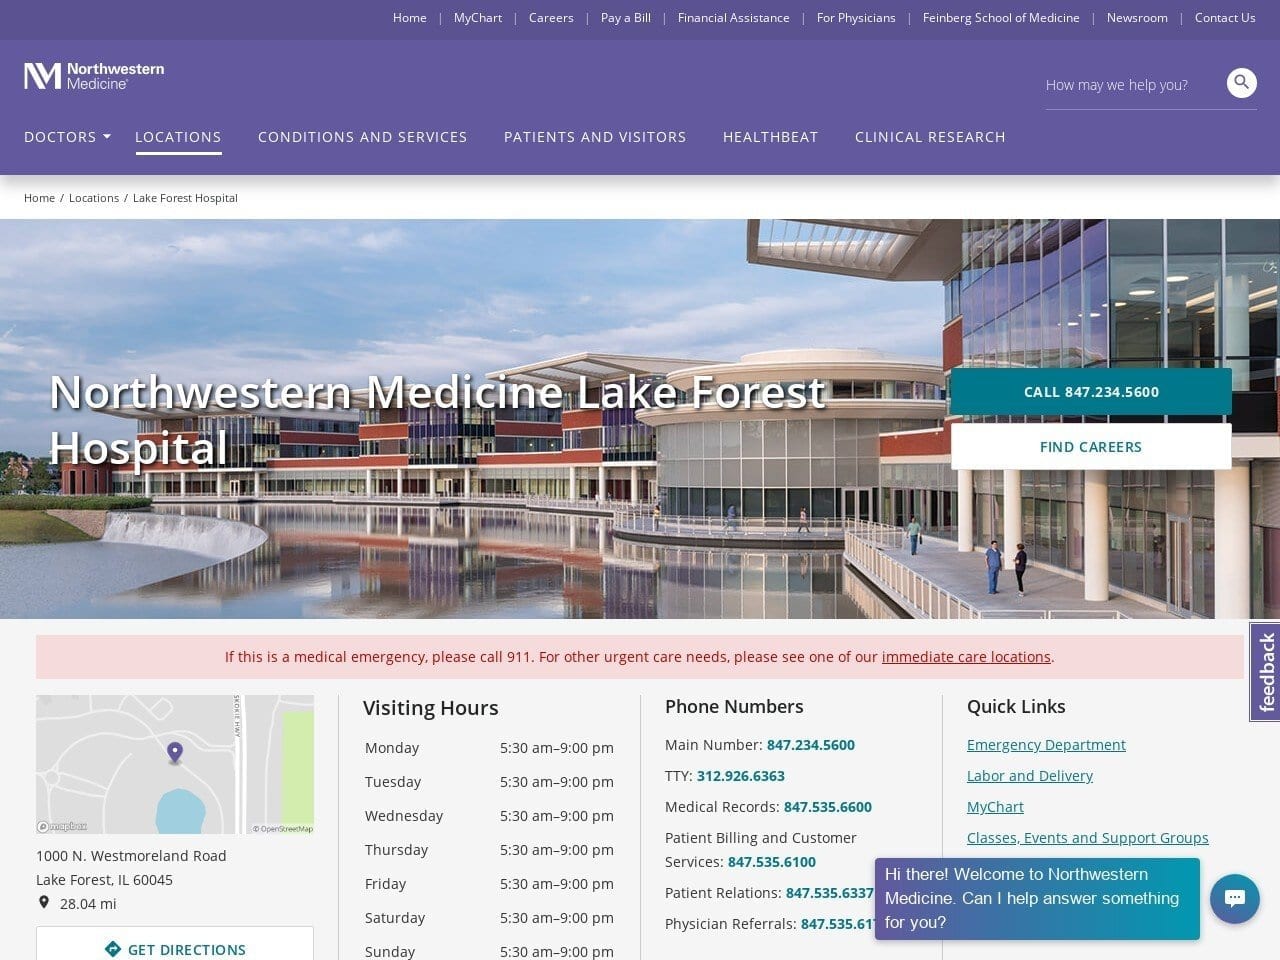This screenshot has height=960, width=1280.
Task: Click TTY number 312.926.6363
Action: tap(741, 776)
